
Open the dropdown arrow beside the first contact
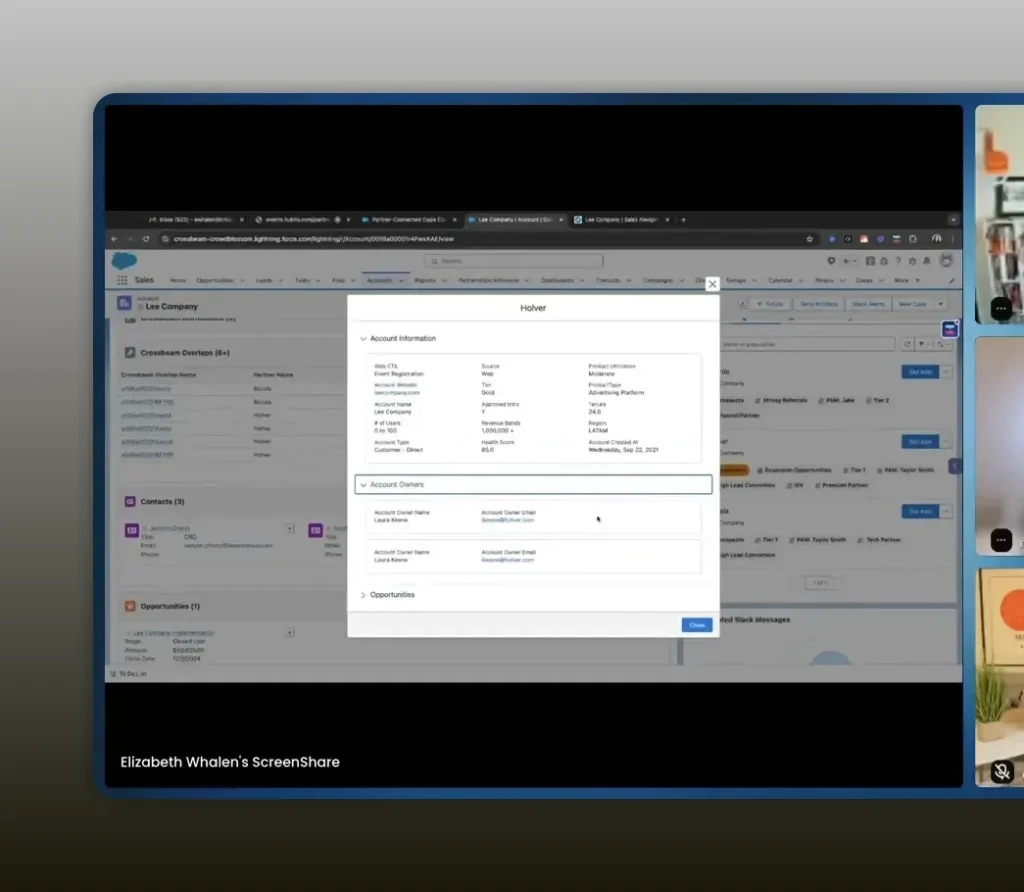click(290, 528)
